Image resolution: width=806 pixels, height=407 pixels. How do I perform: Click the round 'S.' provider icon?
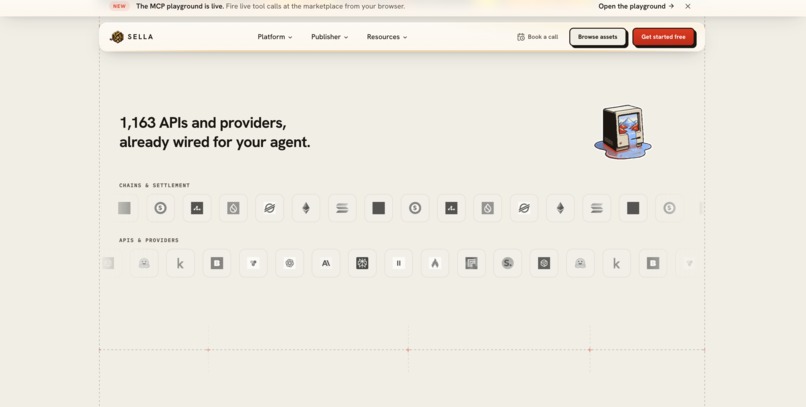coord(507,263)
